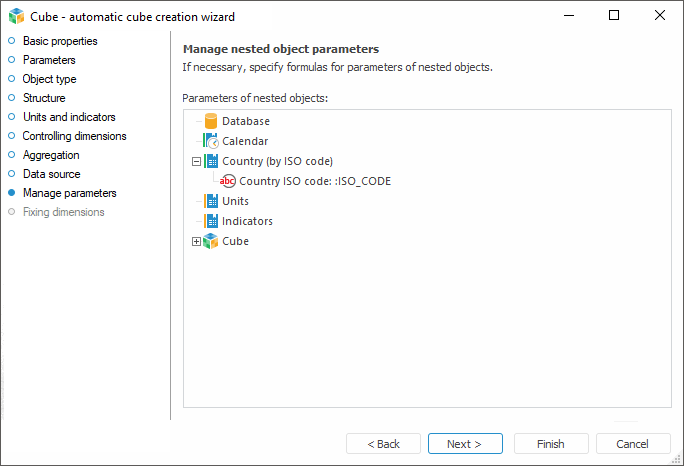Screen dimensions: 684x466
Task: Cancel the cube creation wizard
Action: 632,444
